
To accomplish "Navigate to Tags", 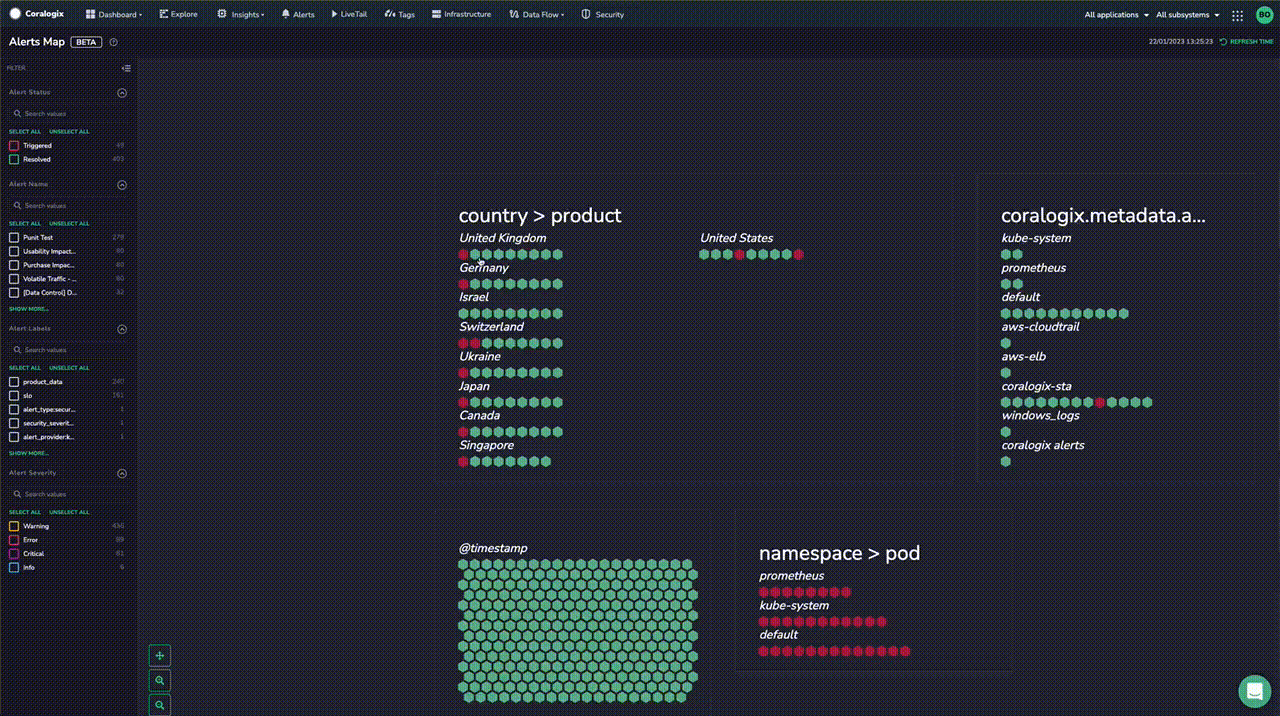I will click(400, 15).
